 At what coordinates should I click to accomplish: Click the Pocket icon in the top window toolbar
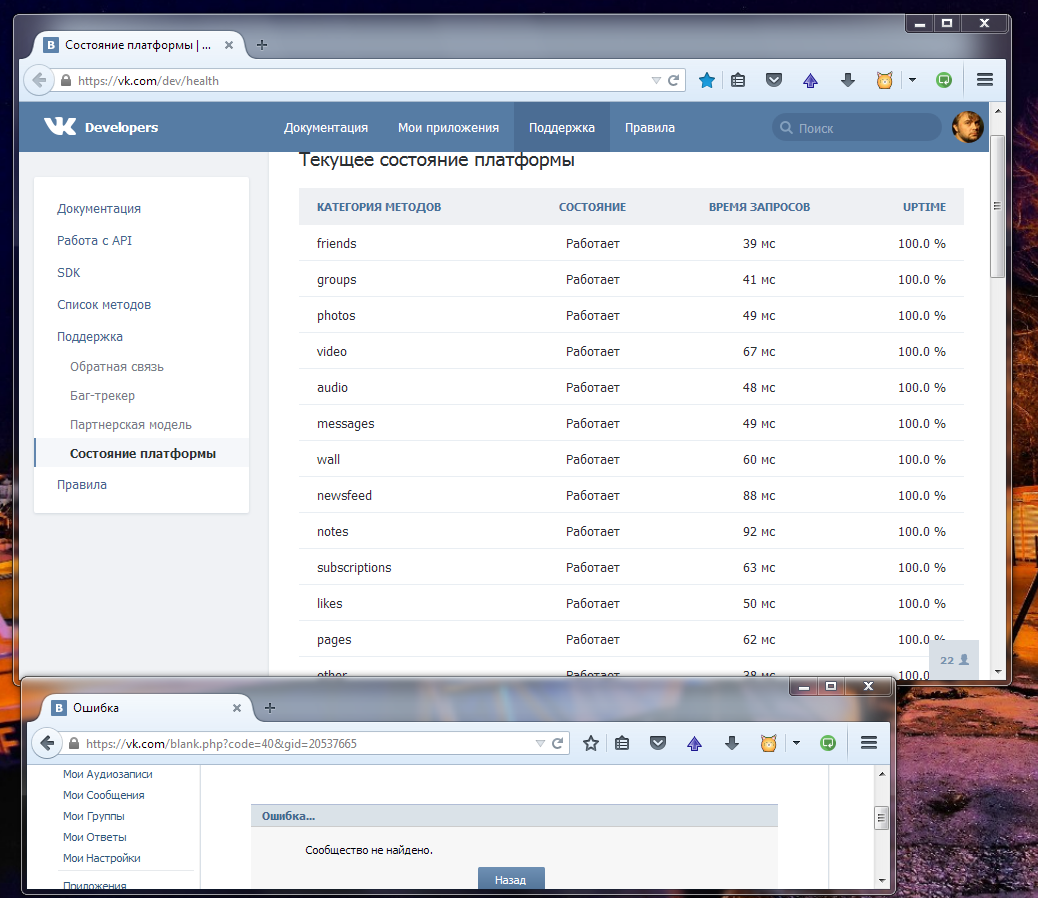(774, 80)
